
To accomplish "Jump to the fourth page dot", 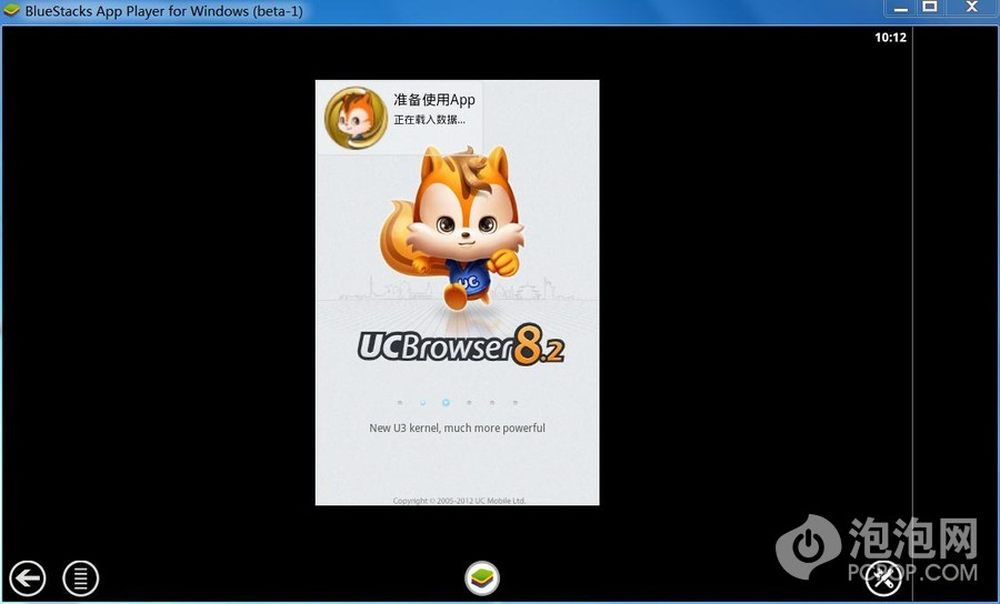I will point(469,403).
